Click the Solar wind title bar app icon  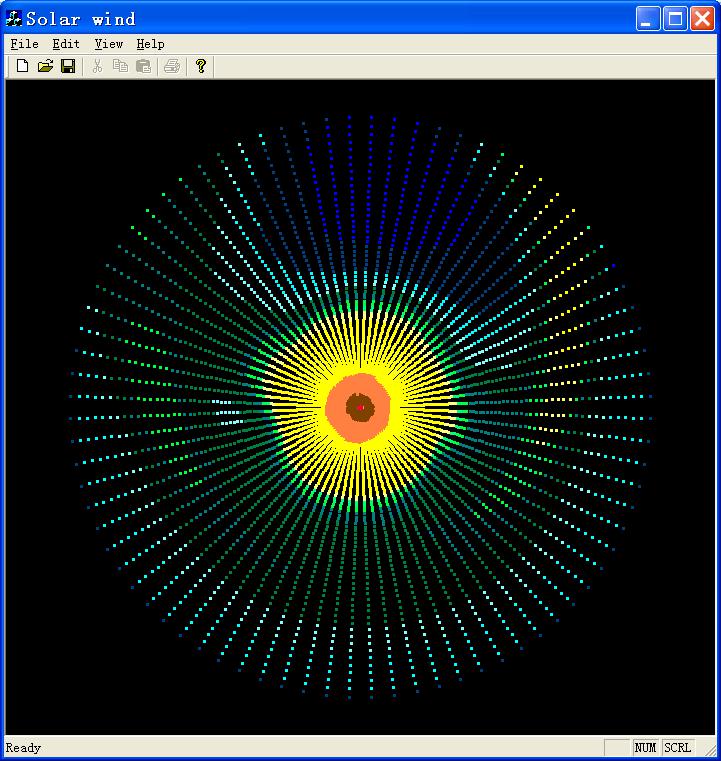[14, 18]
